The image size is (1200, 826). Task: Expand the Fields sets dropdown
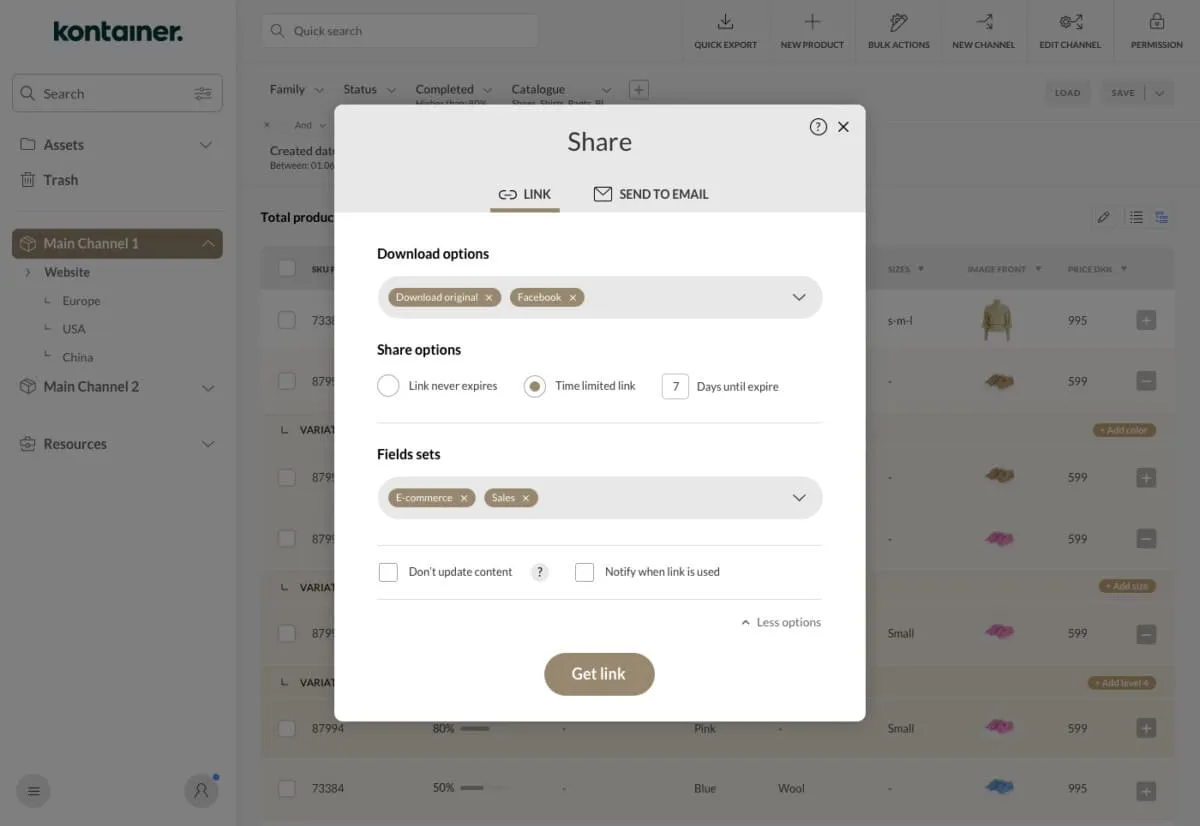point(799,498)
